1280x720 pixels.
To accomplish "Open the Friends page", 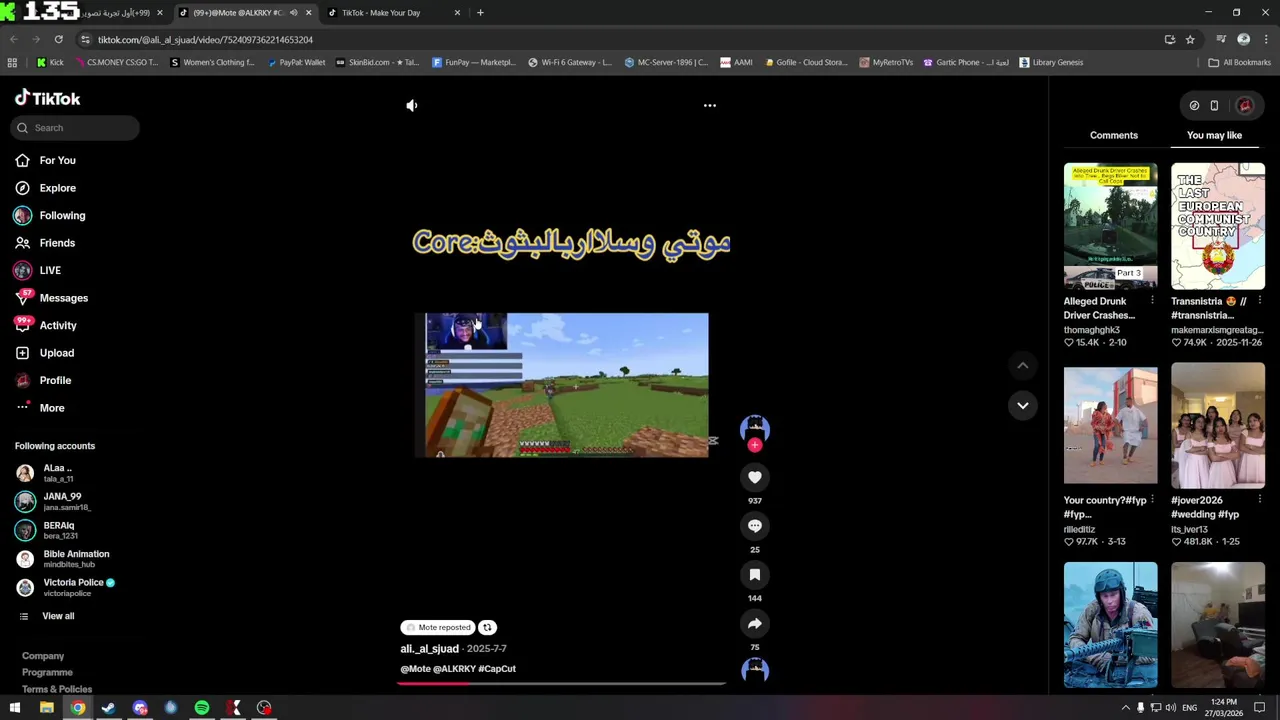I will [45, 243].
